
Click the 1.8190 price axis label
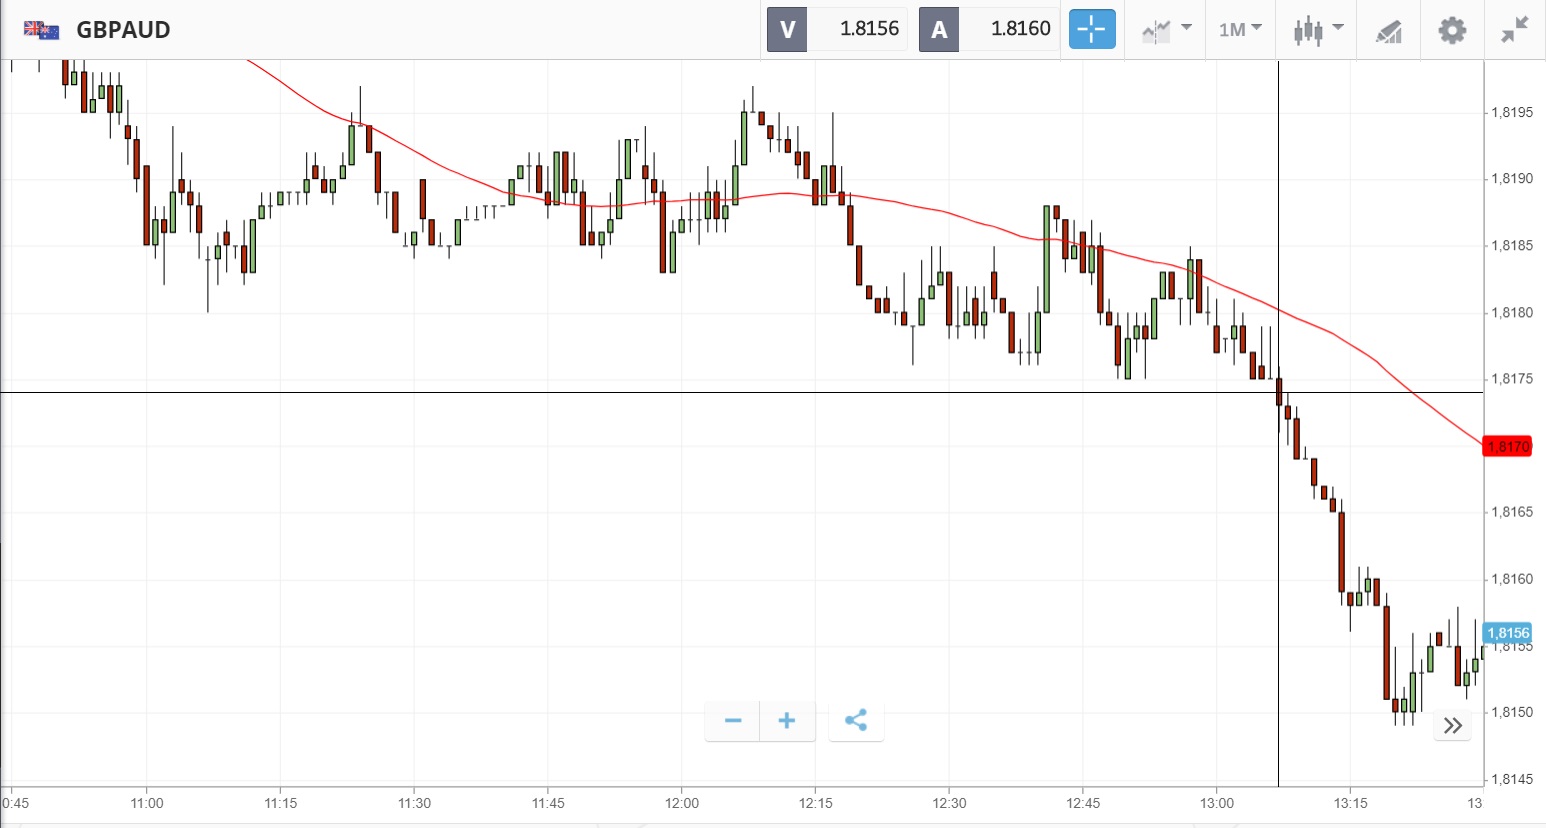[x=1512, y=179]
